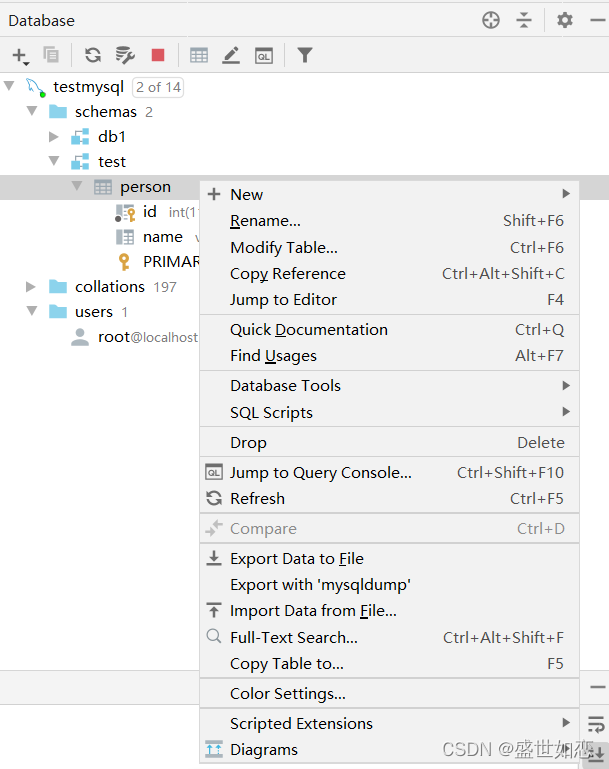609x769 pixels.
Task: Open the table editor icon in toolbar
Action: 199,55
